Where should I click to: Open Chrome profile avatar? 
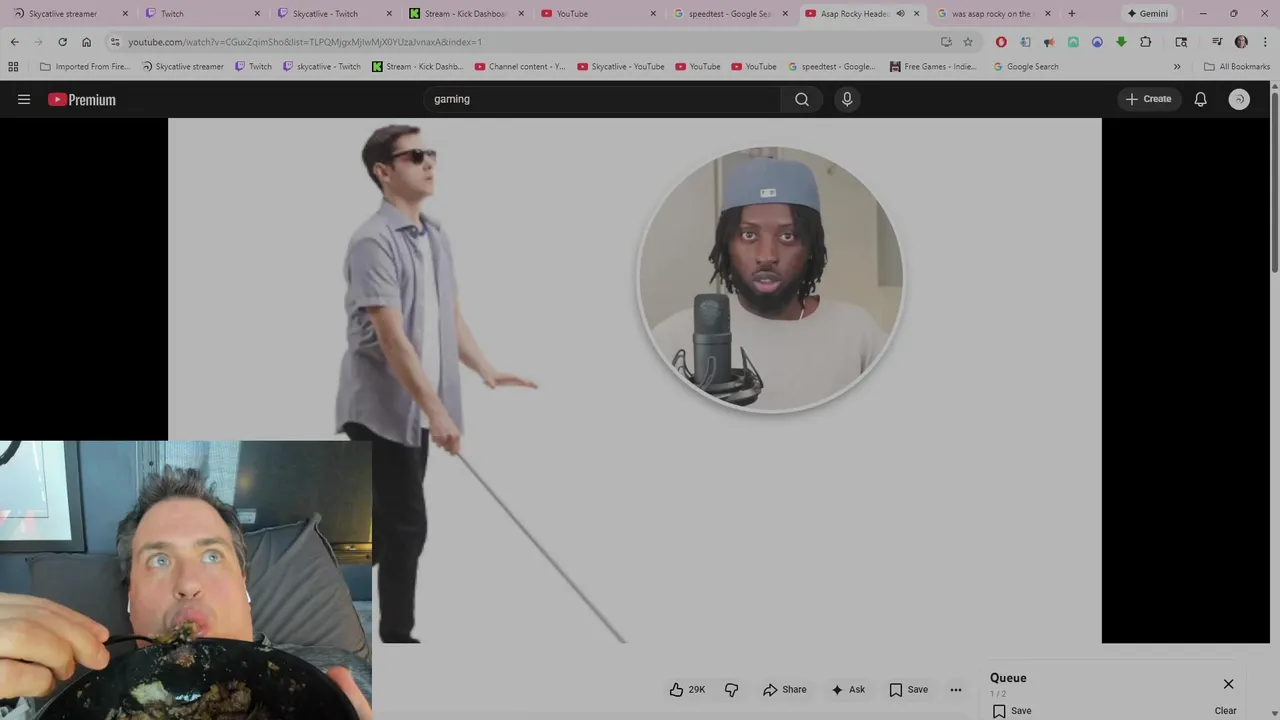point(1241,42)
